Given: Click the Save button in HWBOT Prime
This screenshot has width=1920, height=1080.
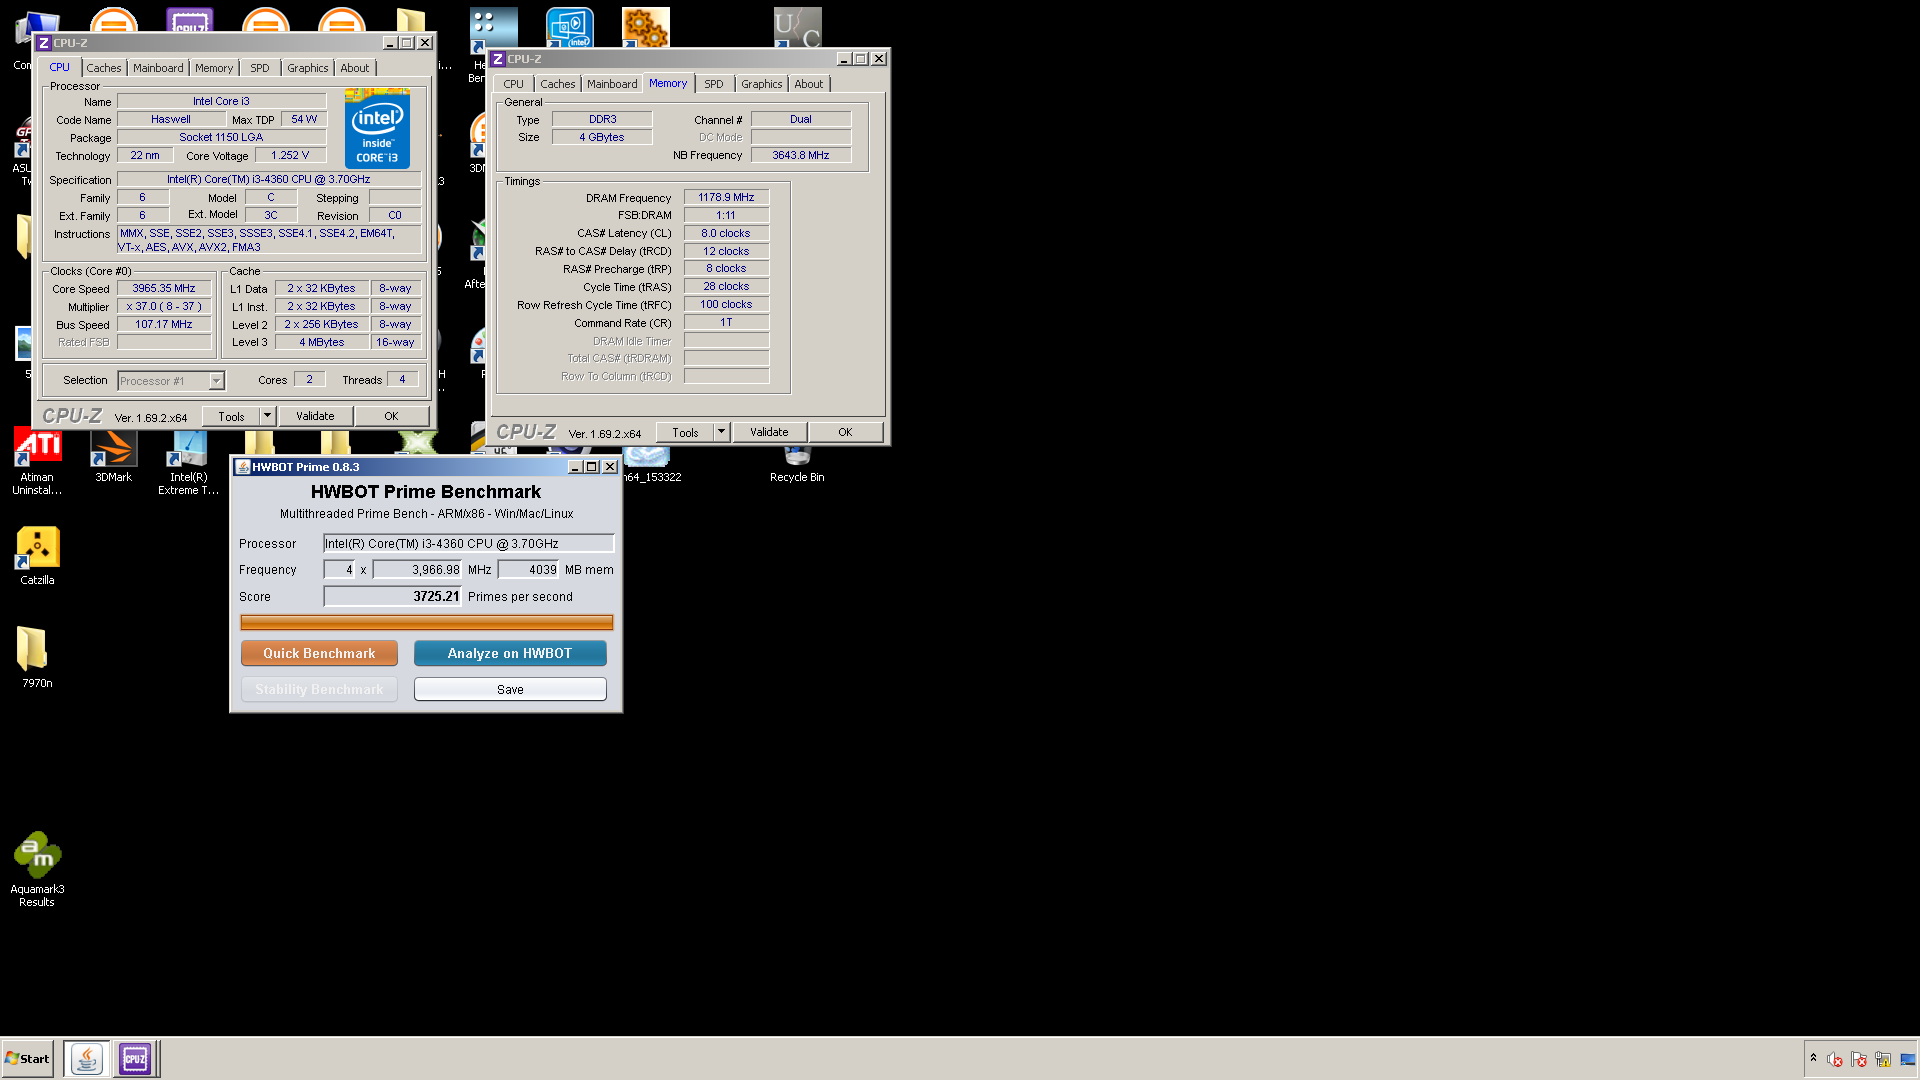Looking at the screenshot, I should pos(510,689).
